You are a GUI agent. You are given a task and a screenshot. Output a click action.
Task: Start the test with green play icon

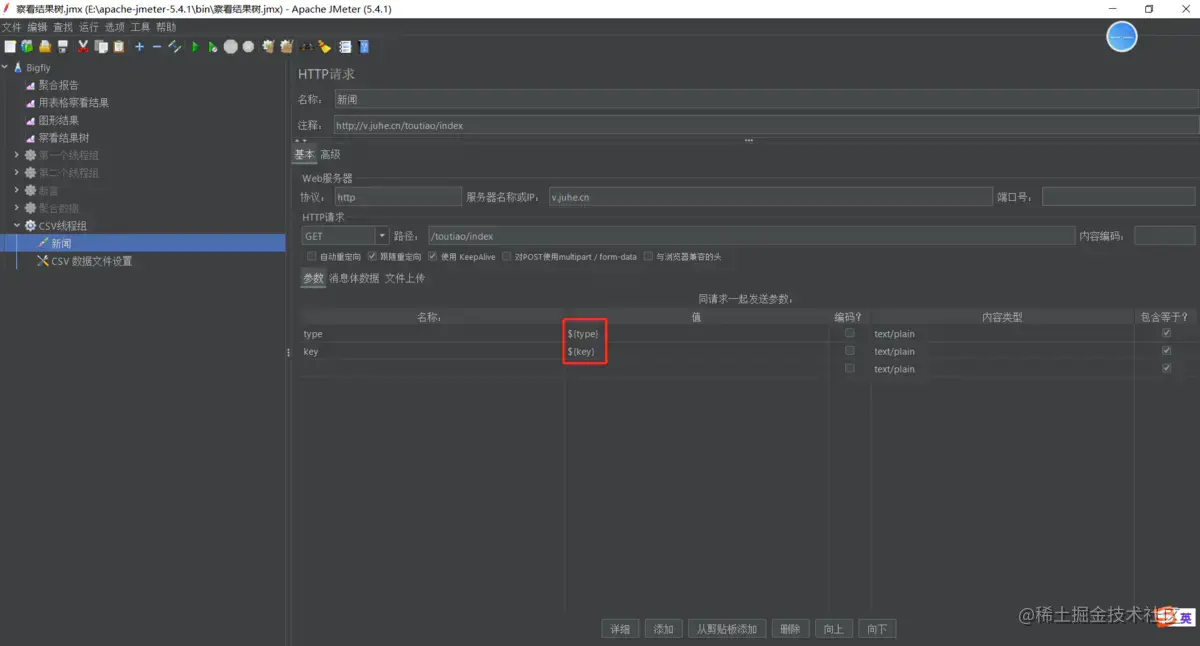coord(196,46)
